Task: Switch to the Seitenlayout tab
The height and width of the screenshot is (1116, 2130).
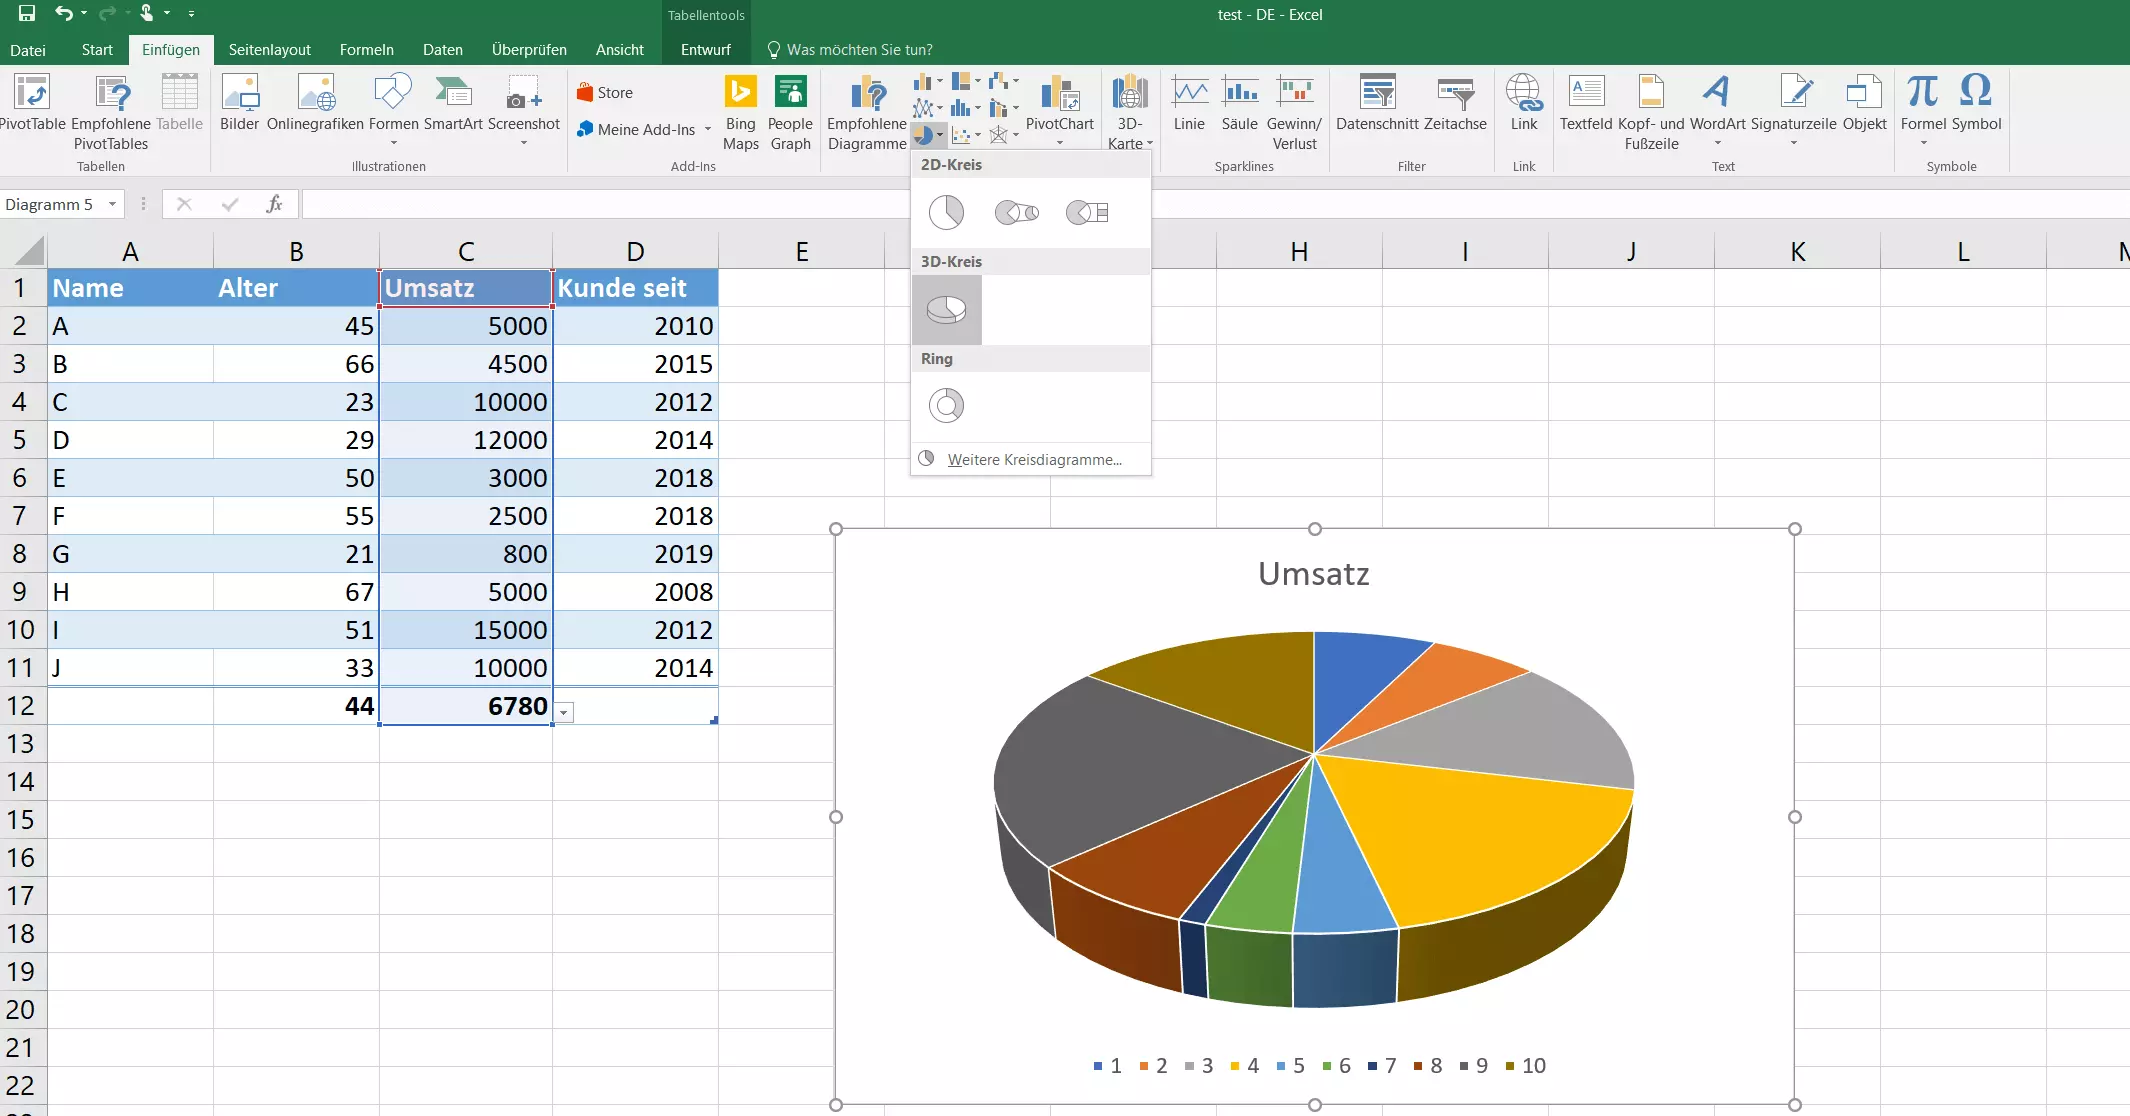Action: pos(269,49)
